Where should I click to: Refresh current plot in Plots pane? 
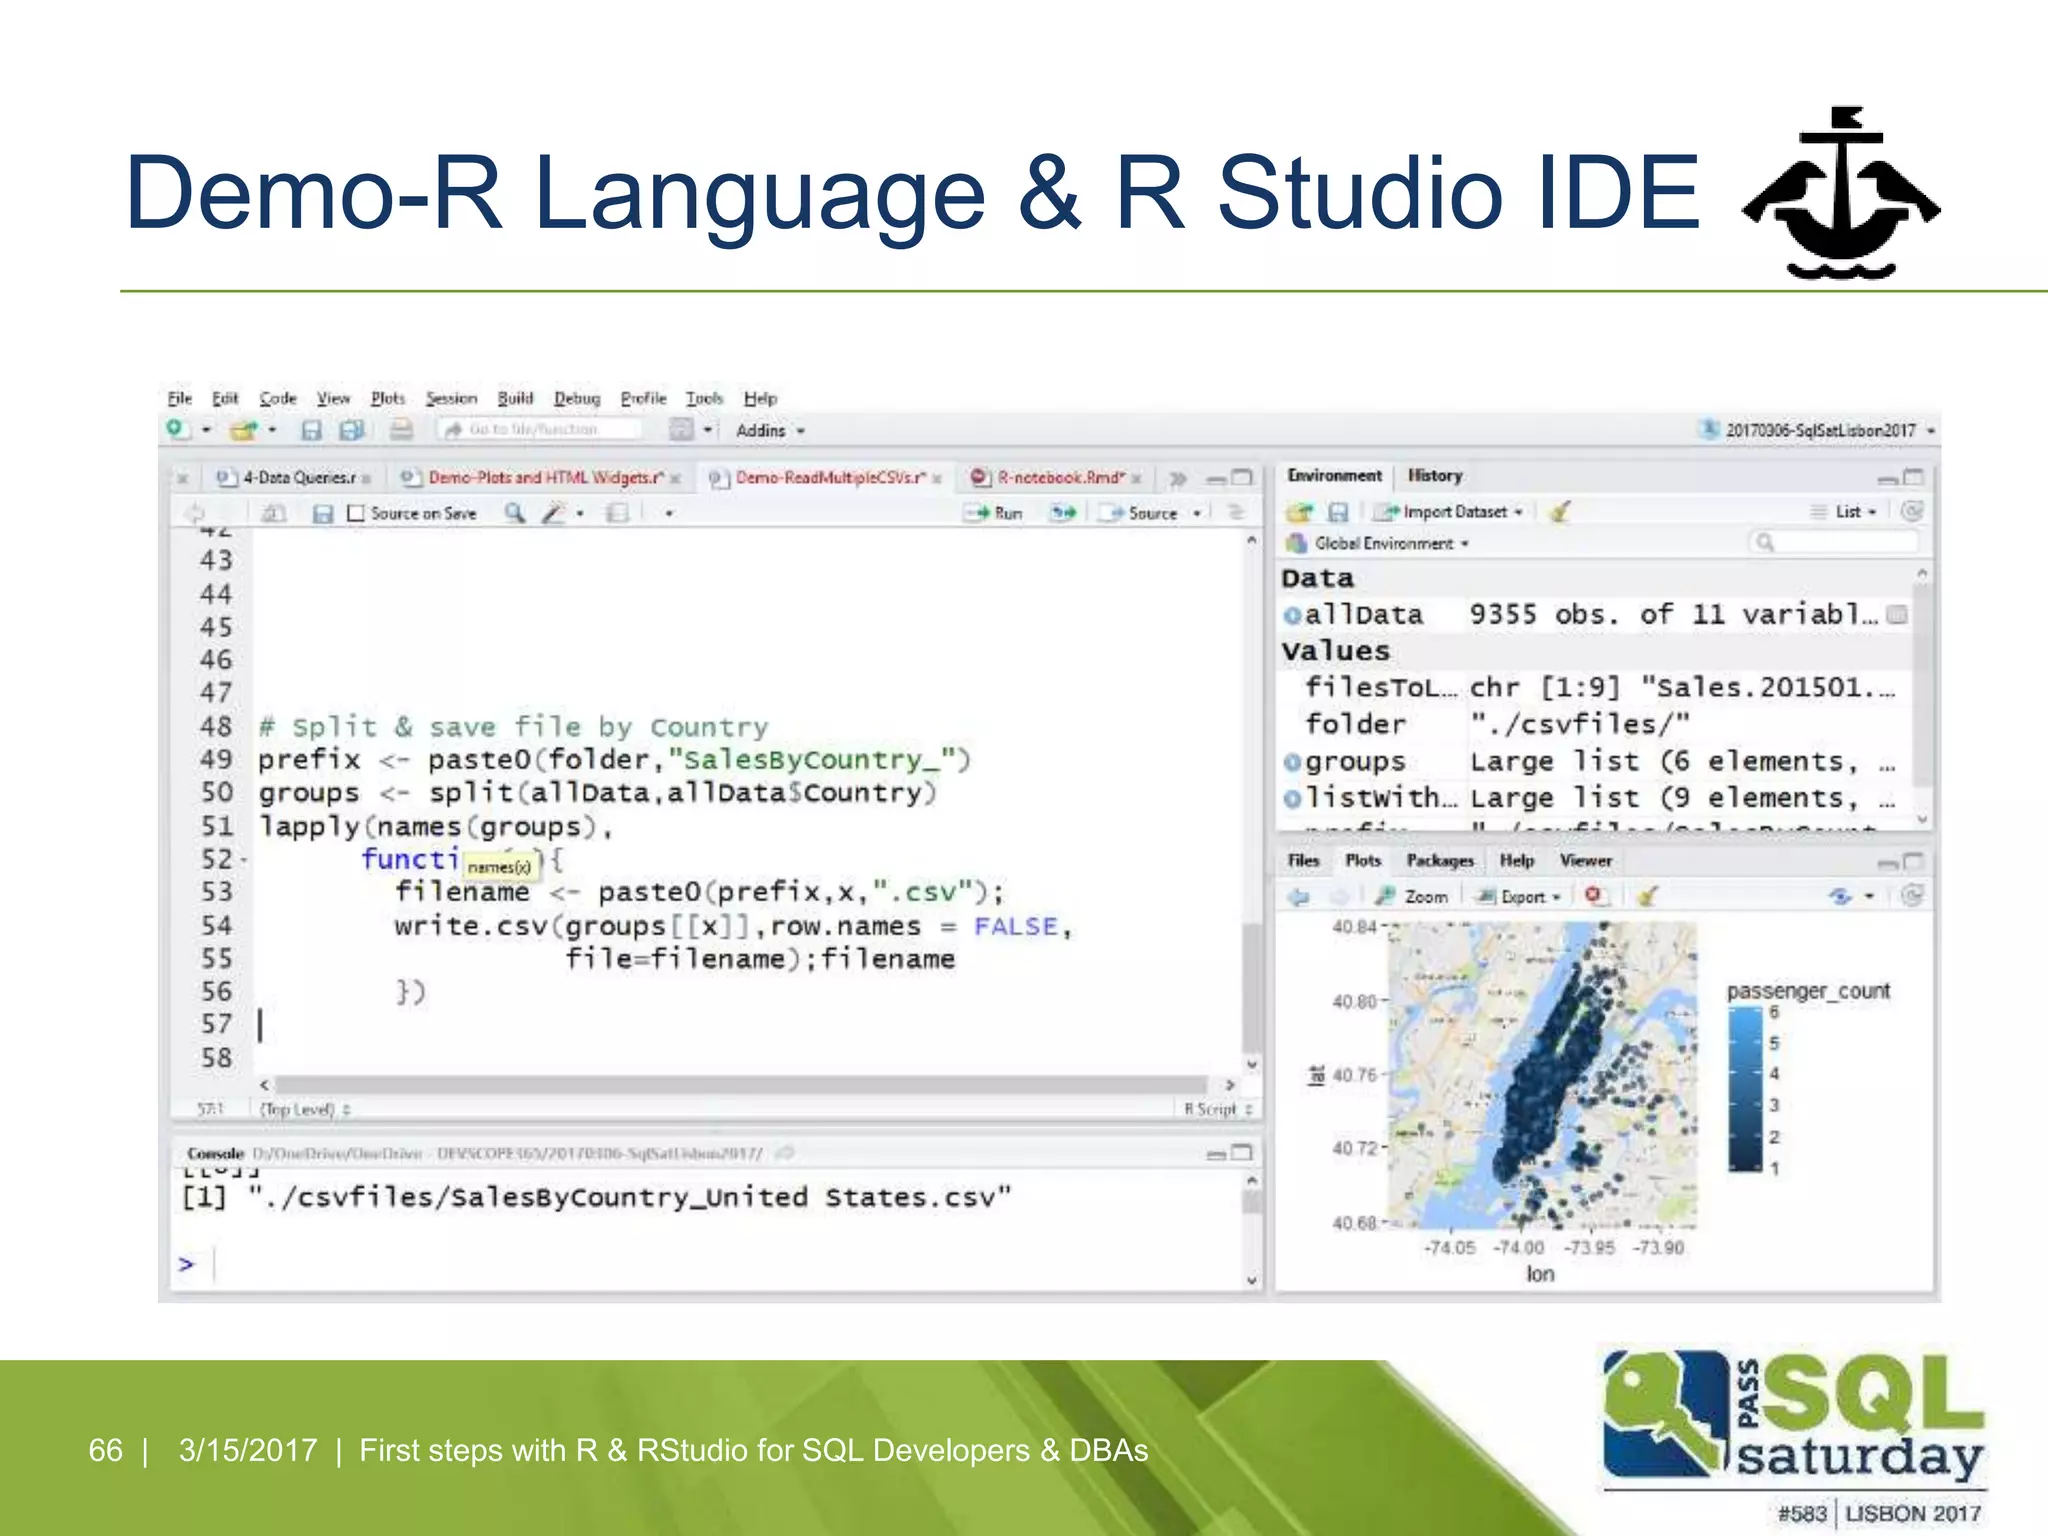1912,896
